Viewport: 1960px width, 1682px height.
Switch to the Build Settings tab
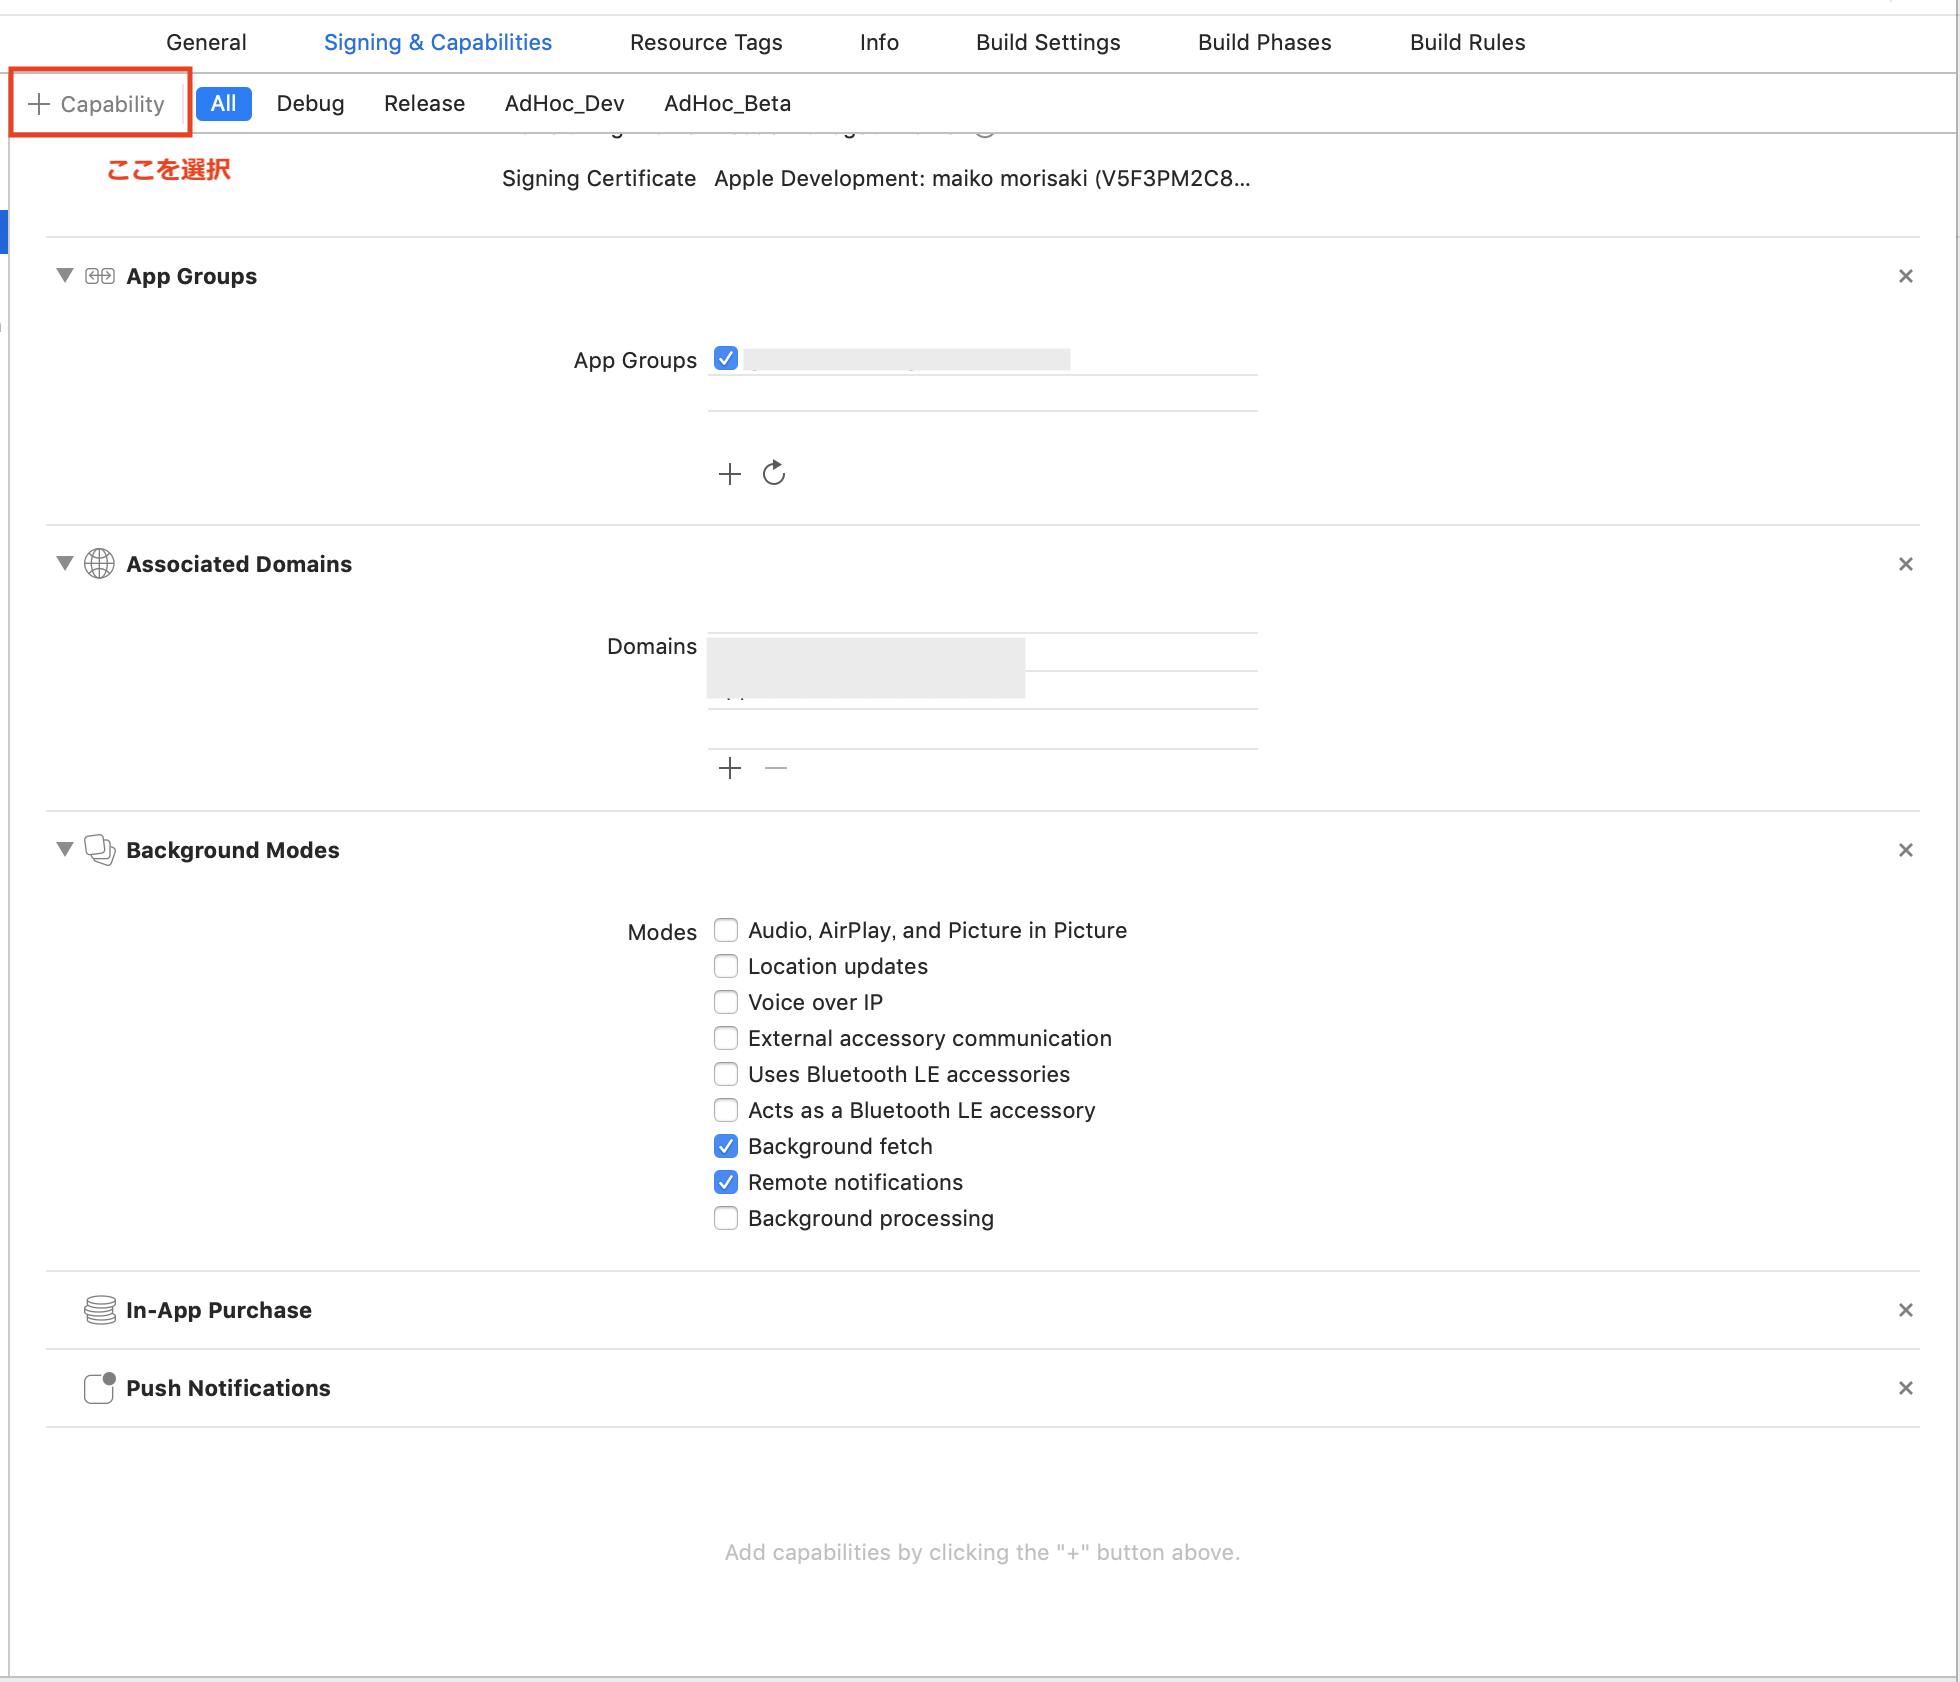coord(1048,42)
